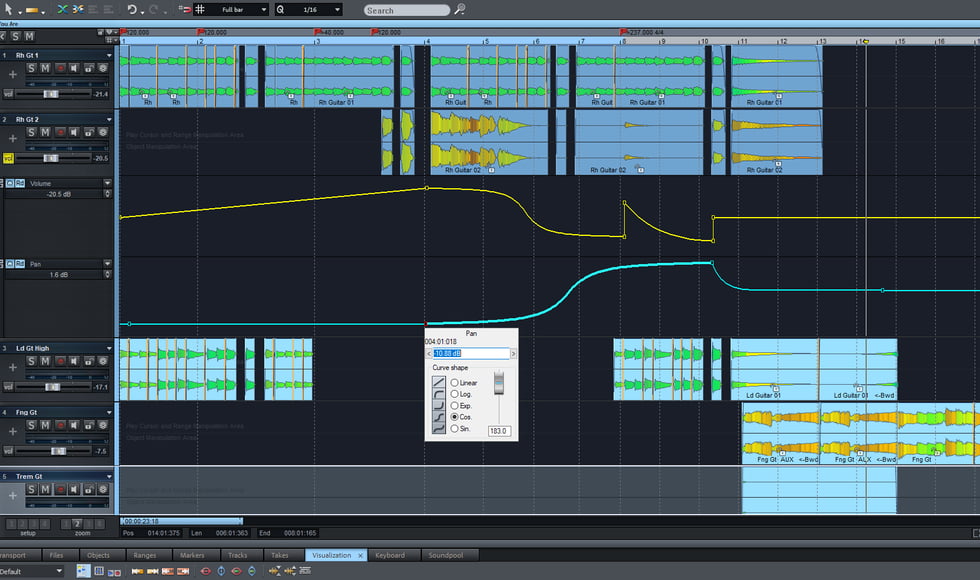Screen dimensions: 980x580
Task: Click zoom preset button 2
Action: [77, 524]
